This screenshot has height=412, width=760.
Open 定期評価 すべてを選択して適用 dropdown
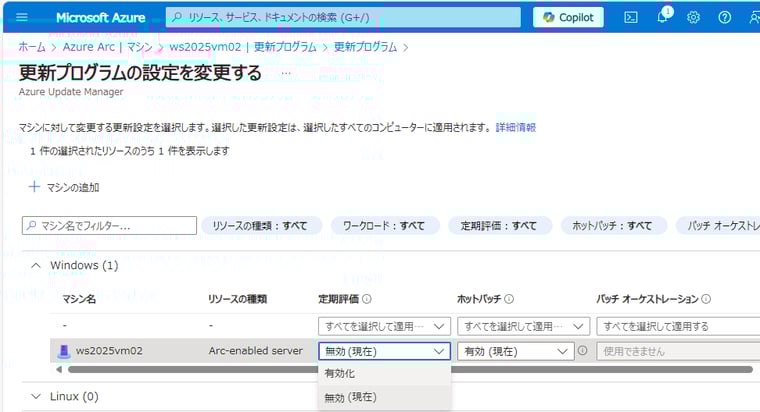pos(384,326)
